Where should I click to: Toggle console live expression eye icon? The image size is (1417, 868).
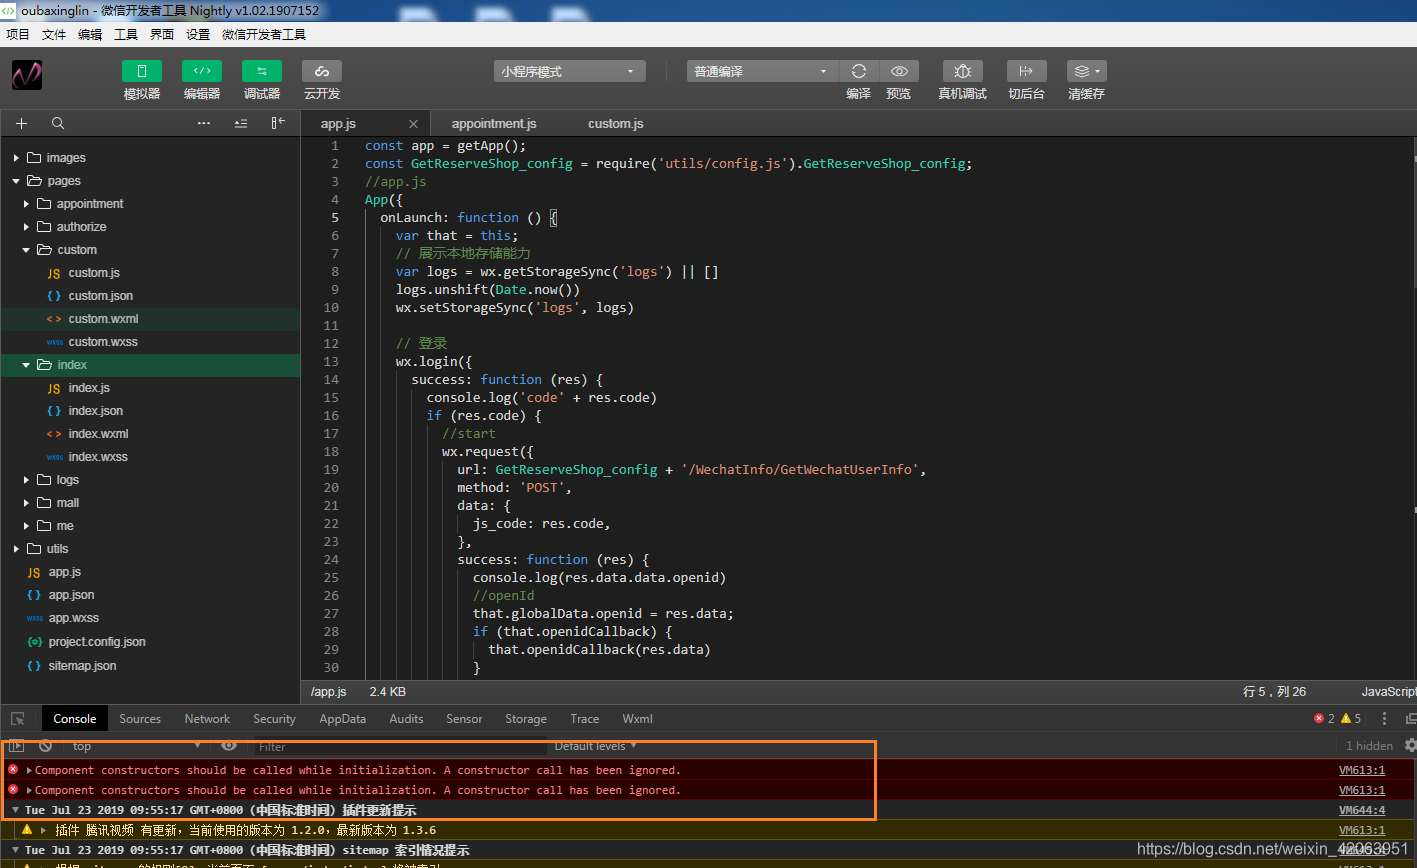click(x=229, y=746)
